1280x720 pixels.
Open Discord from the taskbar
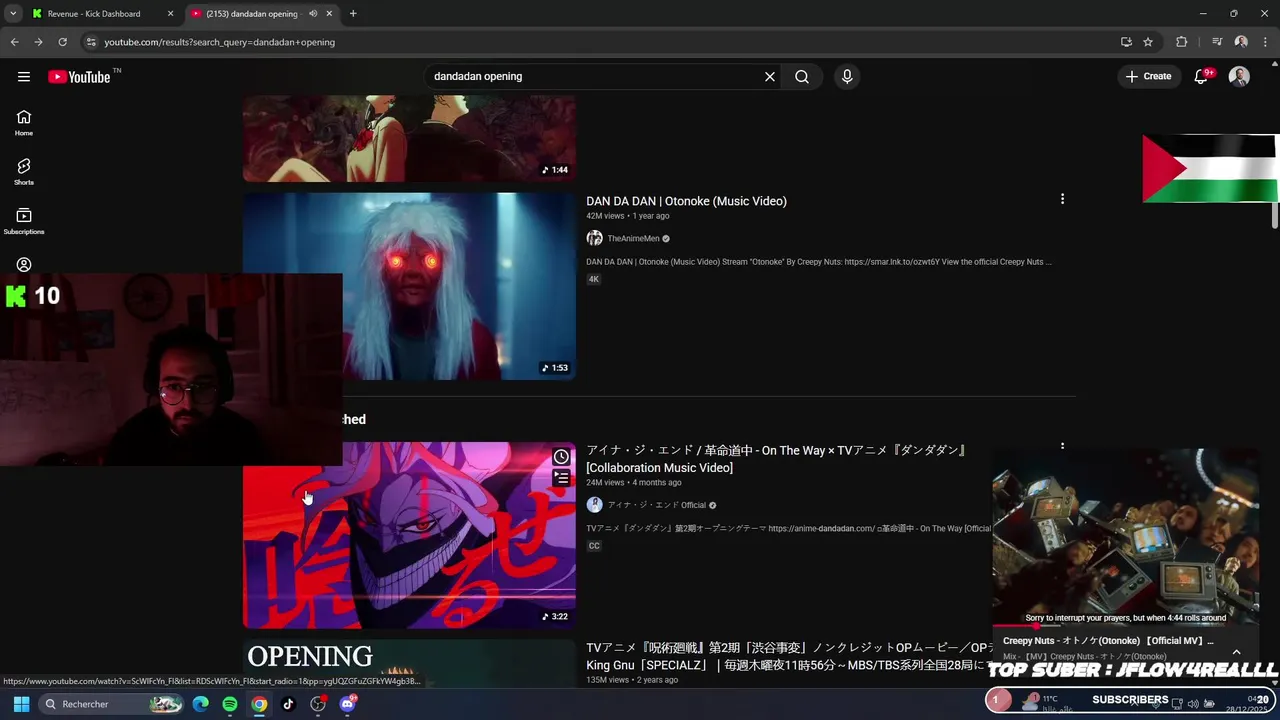point(347,704)
